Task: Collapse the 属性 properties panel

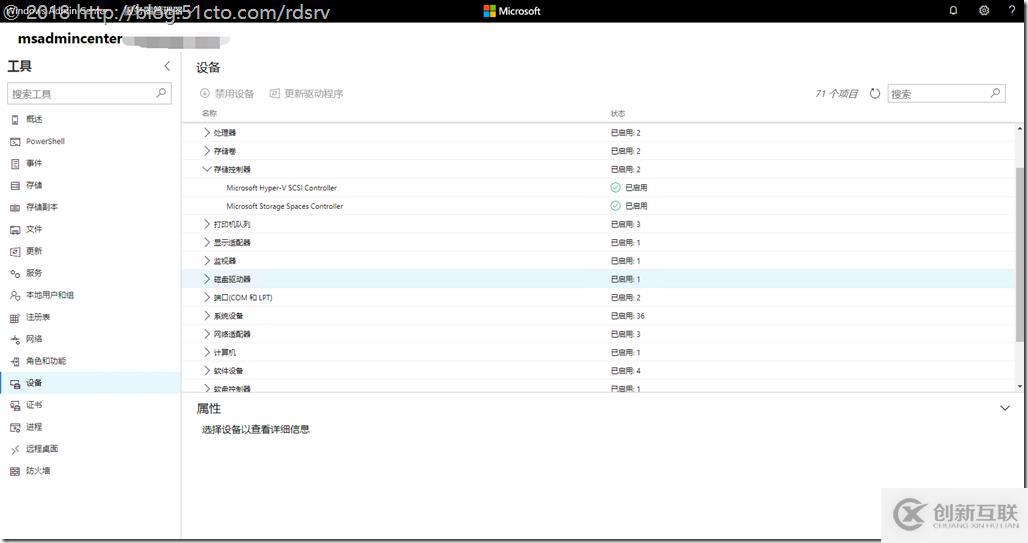Action: 1004,408
